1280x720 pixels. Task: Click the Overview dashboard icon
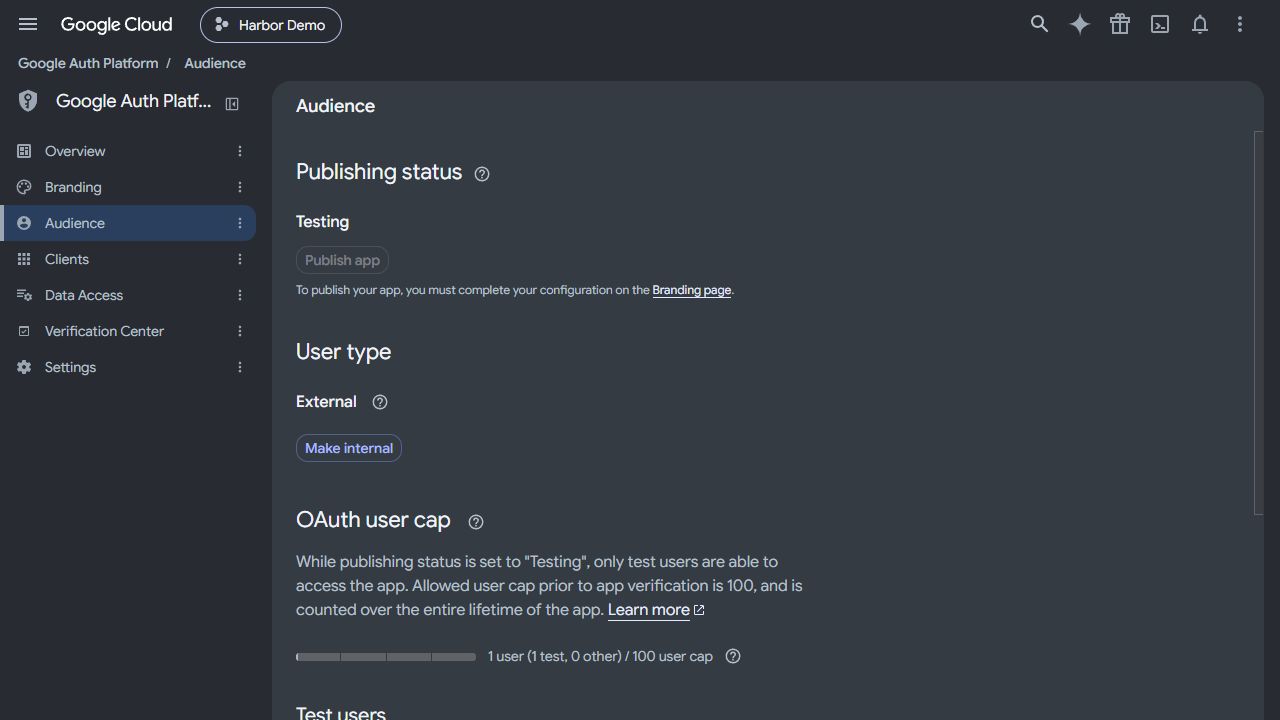(24, 151)
